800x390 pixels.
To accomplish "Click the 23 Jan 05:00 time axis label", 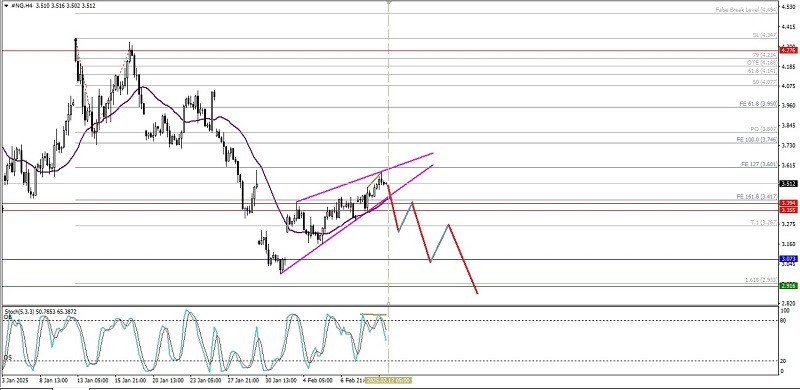I will pyautogui.click(x=205, y=380).
